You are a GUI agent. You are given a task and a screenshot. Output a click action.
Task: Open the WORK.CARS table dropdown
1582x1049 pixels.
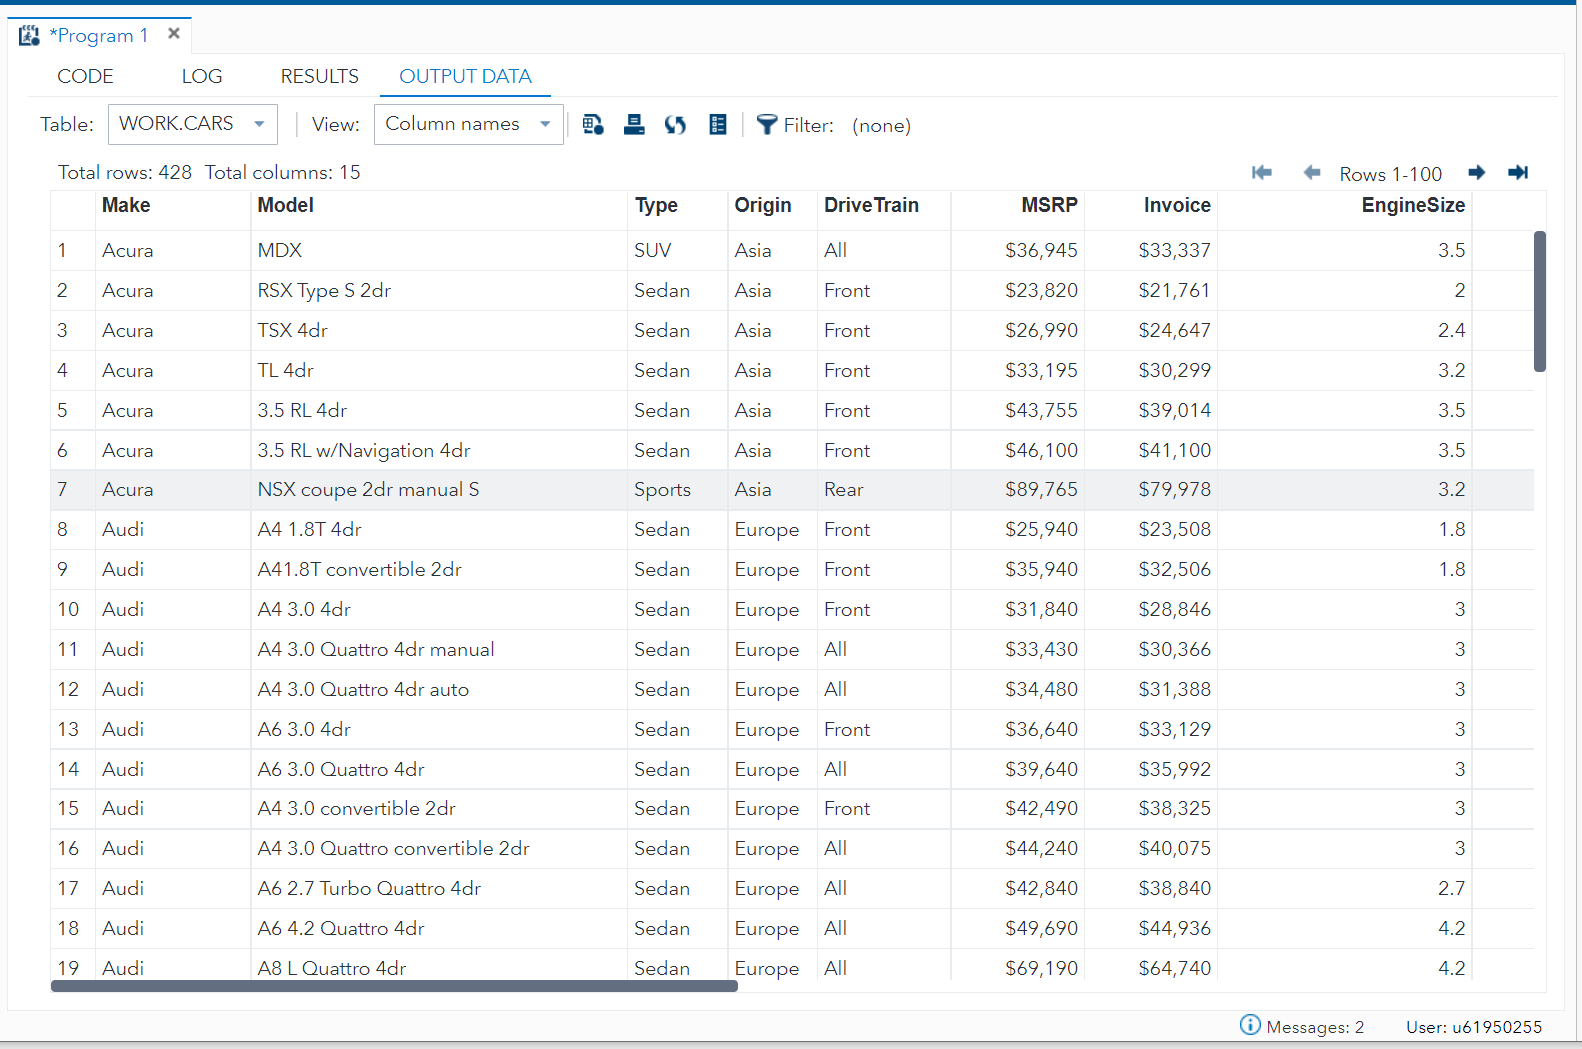point(192,124)
